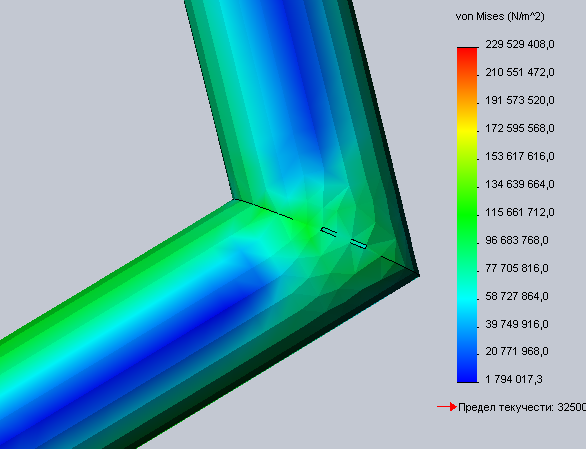Click the yellow band of the color bar
Screen dimensions: 586x449
pos(467,130)
